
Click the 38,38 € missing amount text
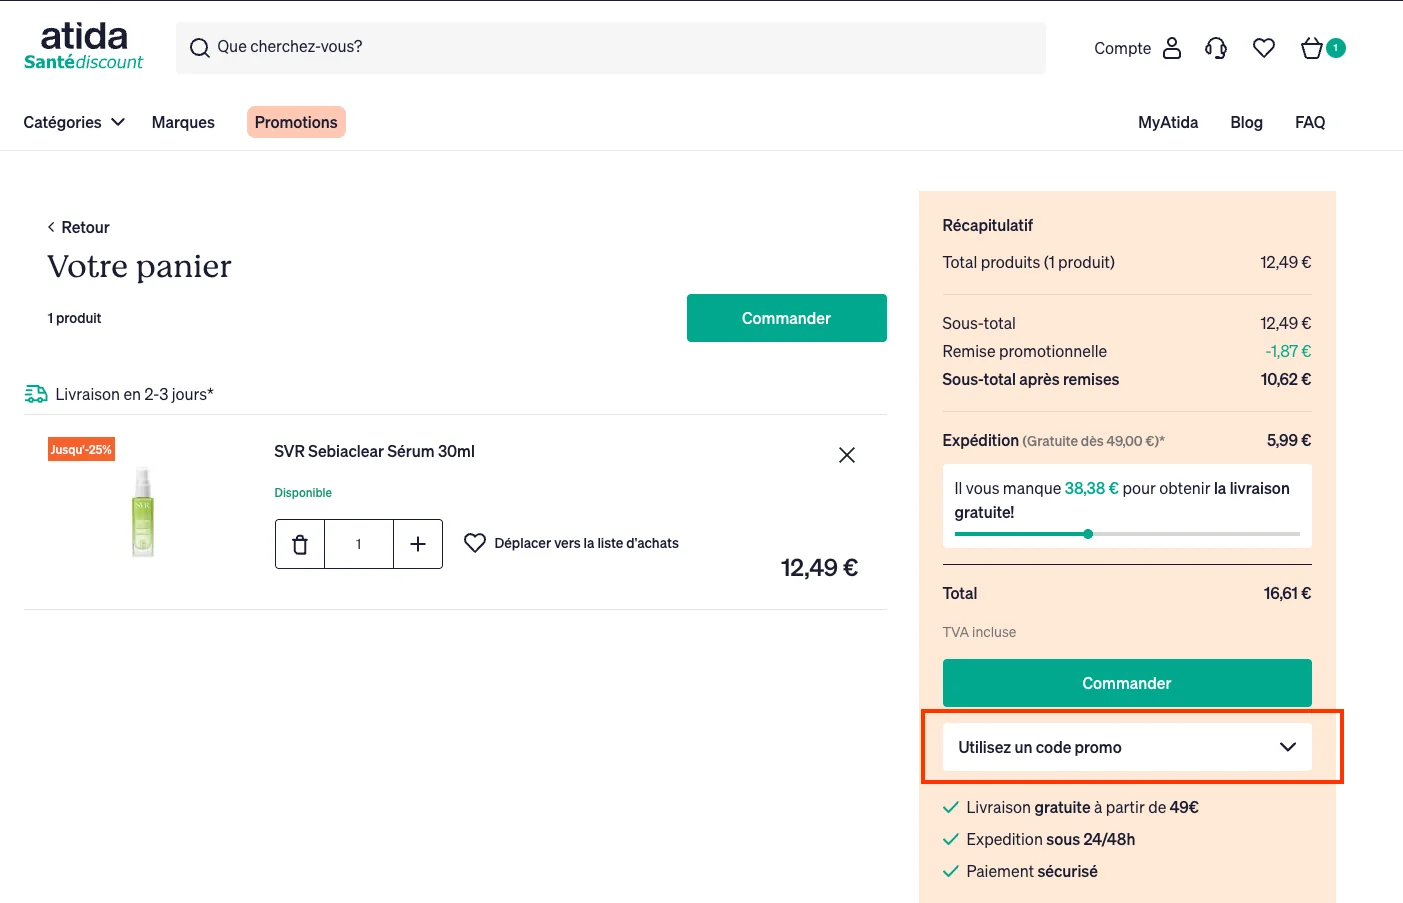[1091, 488]
